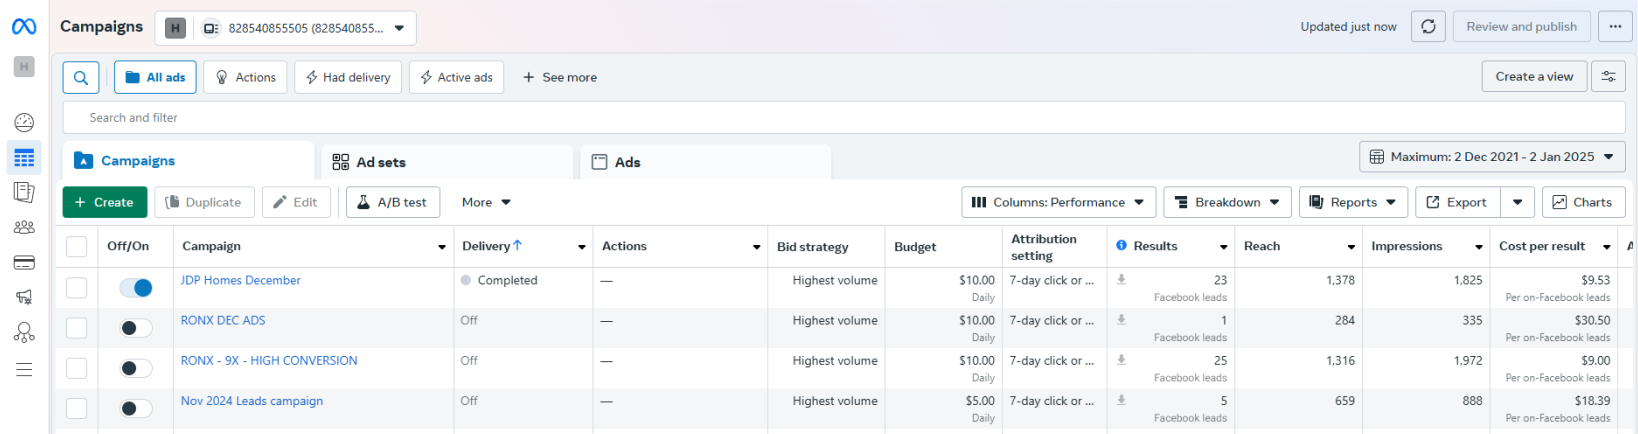Screen dimensions: 1638x434
Task: Open the date range Maximum dropdown
Action: point(1491,157)
